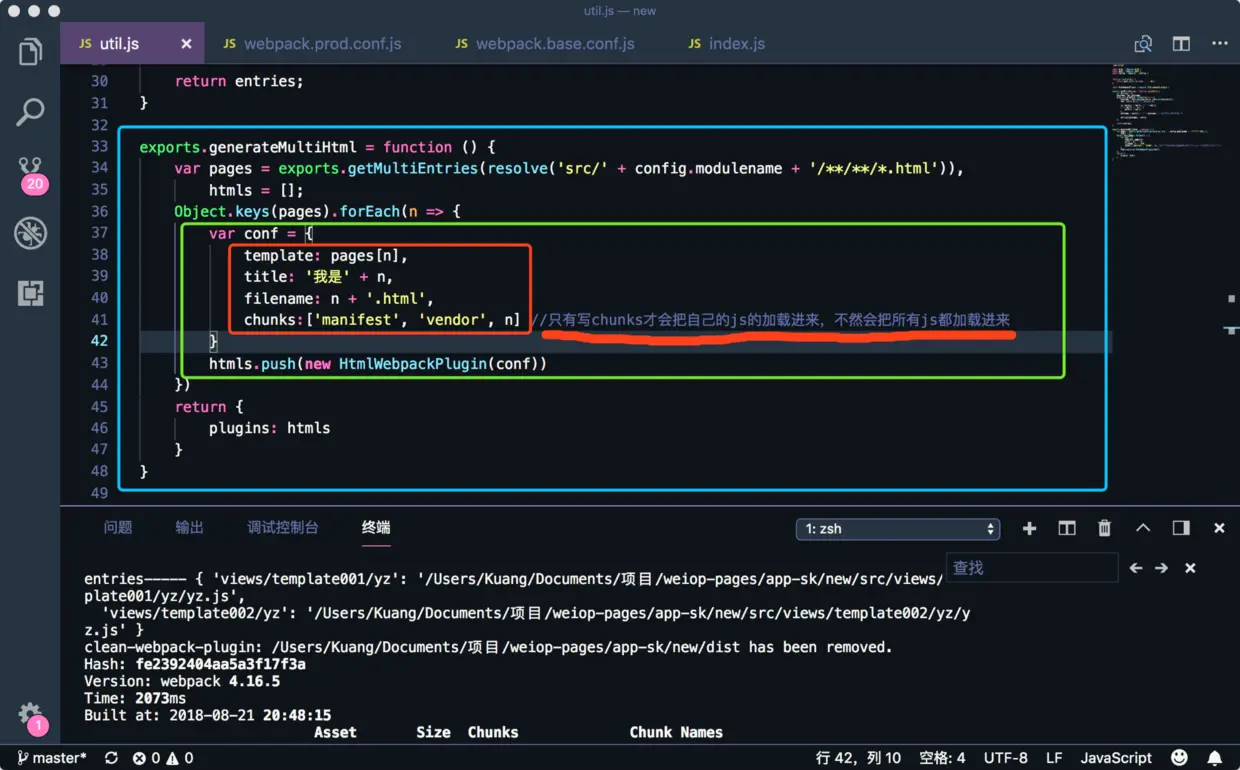Go to next terminal find match

(x=1161, y=568)
